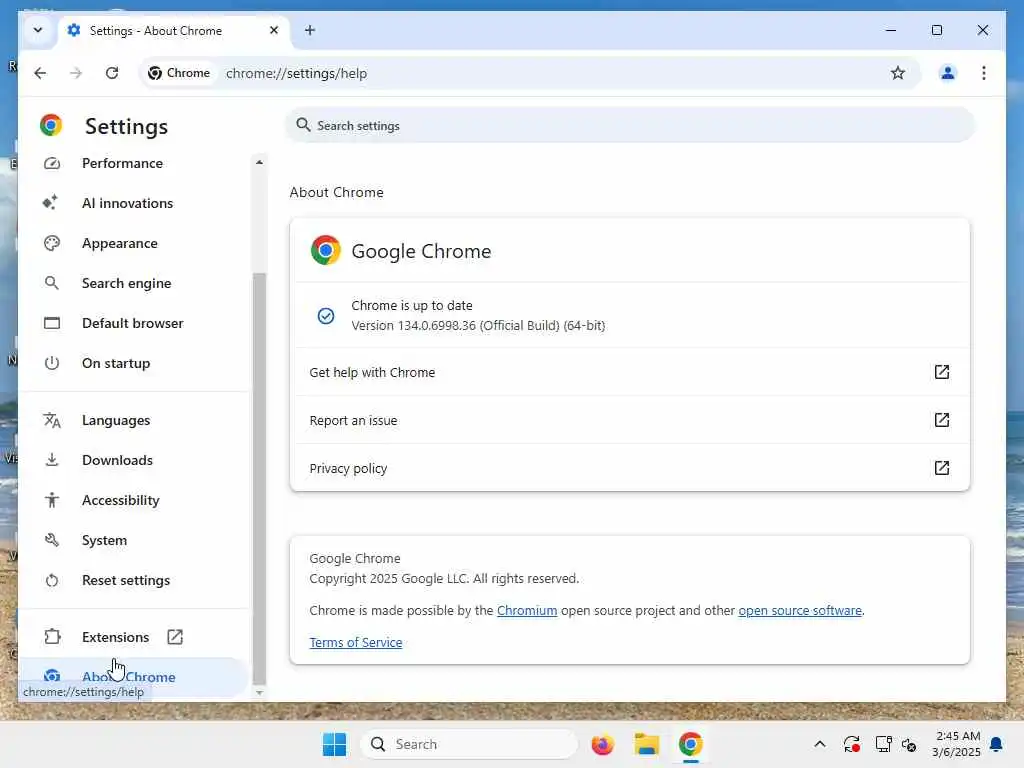
Task: Click the Chrome site info chip
Action: 179,73
